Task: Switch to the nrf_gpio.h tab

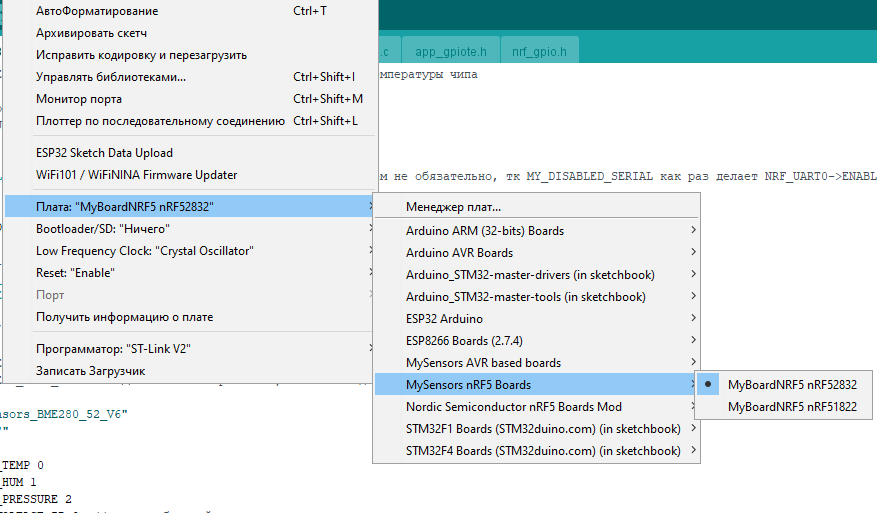Action: [x=538, y=50]
